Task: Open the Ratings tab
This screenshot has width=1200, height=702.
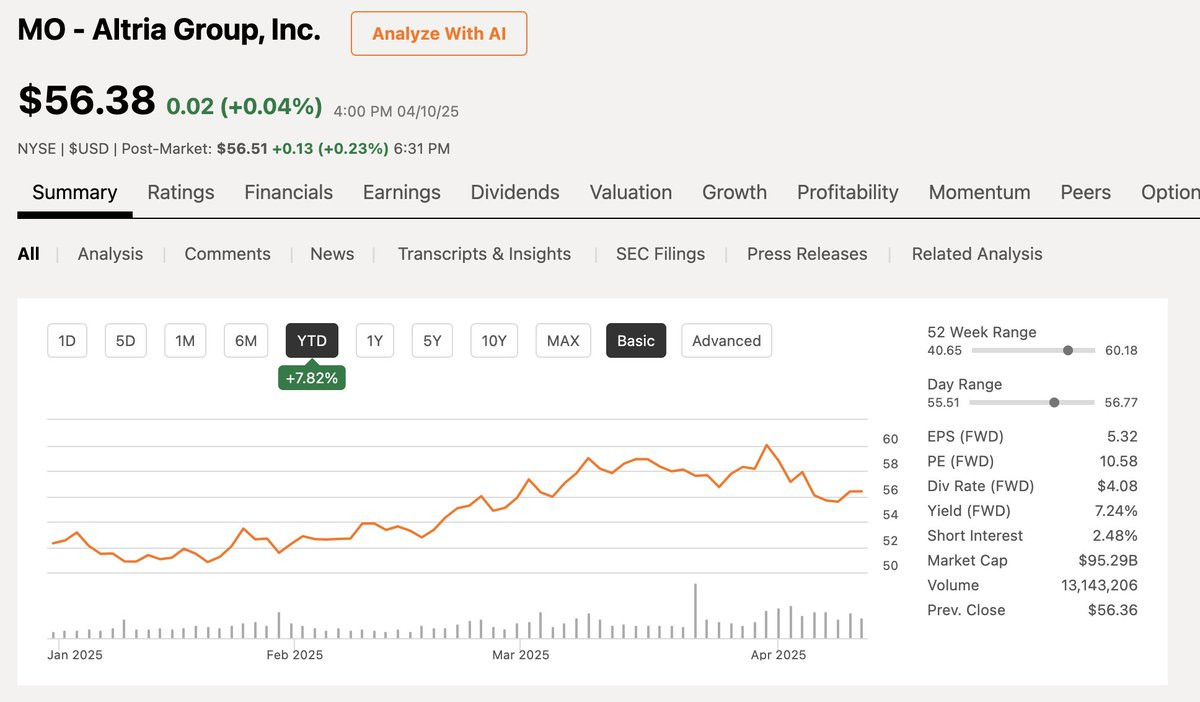Action: click(181, 192)
